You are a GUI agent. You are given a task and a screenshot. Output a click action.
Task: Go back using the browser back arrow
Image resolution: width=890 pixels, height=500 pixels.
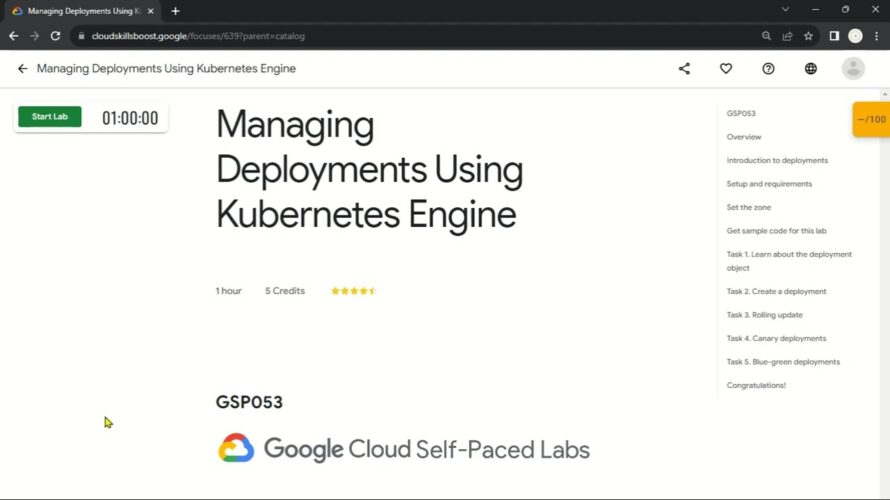click(x=14, y=36)
